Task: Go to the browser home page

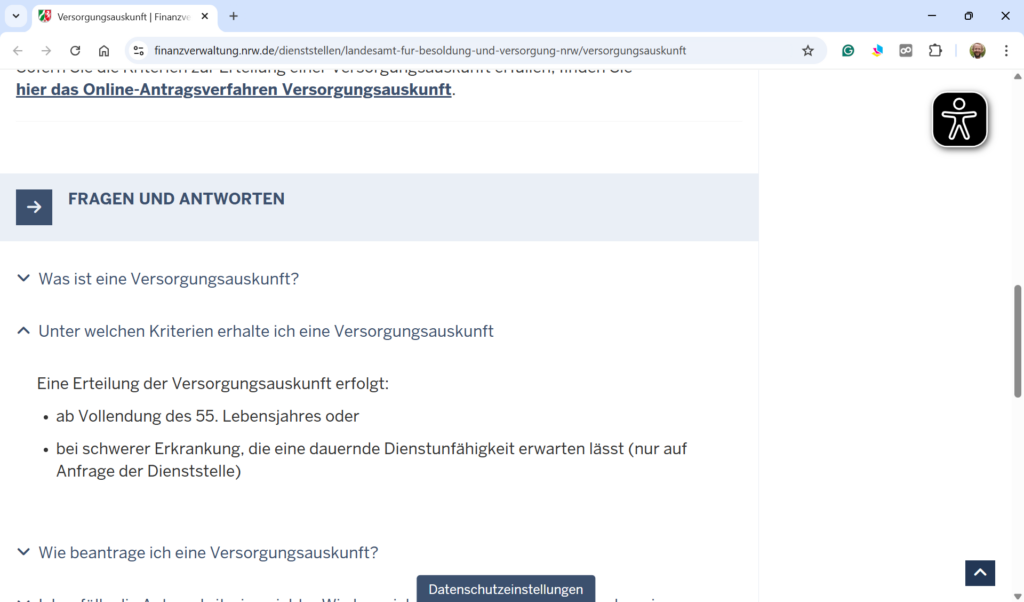Action: (x=104, y=51)
